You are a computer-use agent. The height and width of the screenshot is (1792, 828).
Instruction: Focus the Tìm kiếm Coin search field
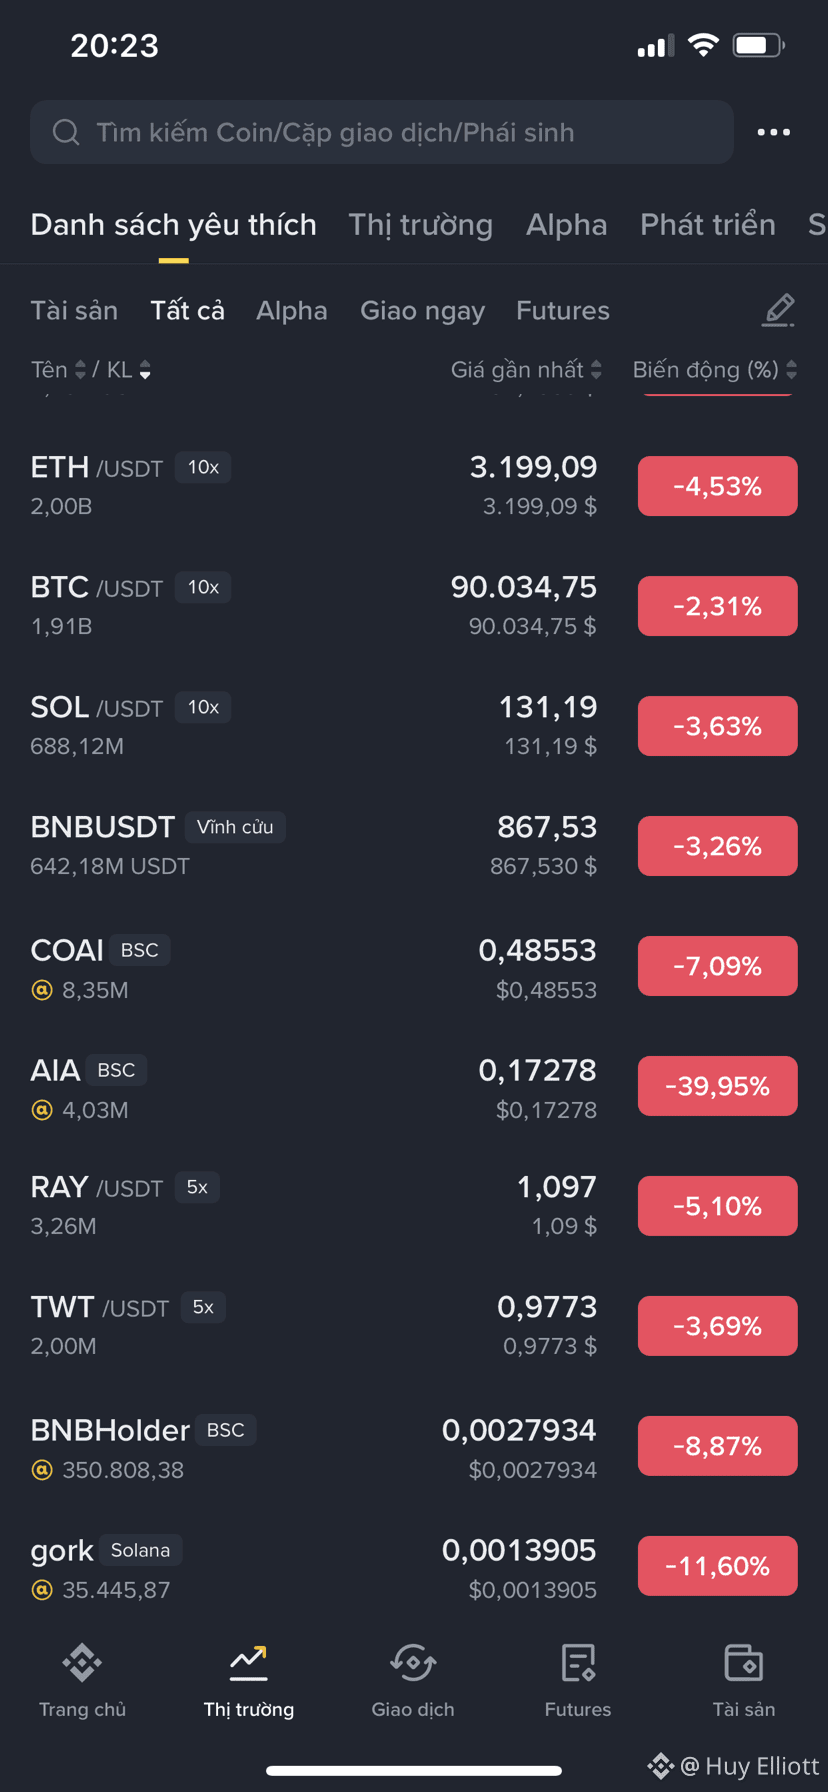(382, 132)
